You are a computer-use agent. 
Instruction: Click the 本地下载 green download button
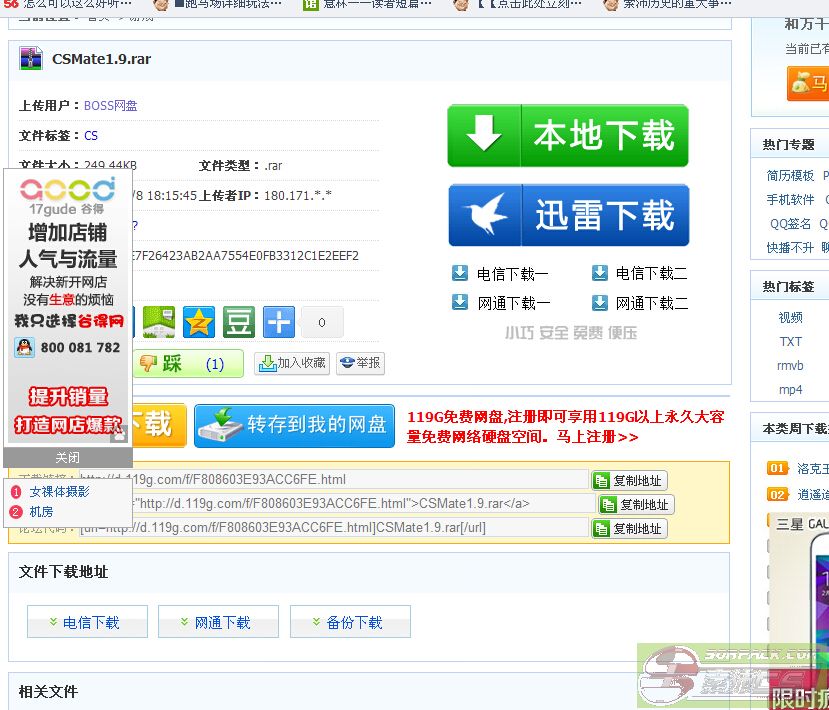pyautogui.click(x=568, y=136)
